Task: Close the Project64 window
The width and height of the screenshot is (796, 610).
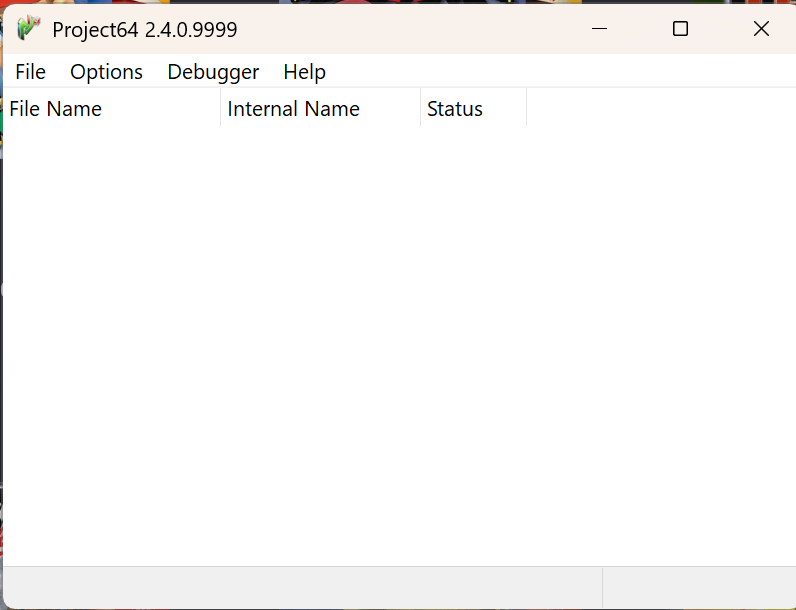Action: 761,29
